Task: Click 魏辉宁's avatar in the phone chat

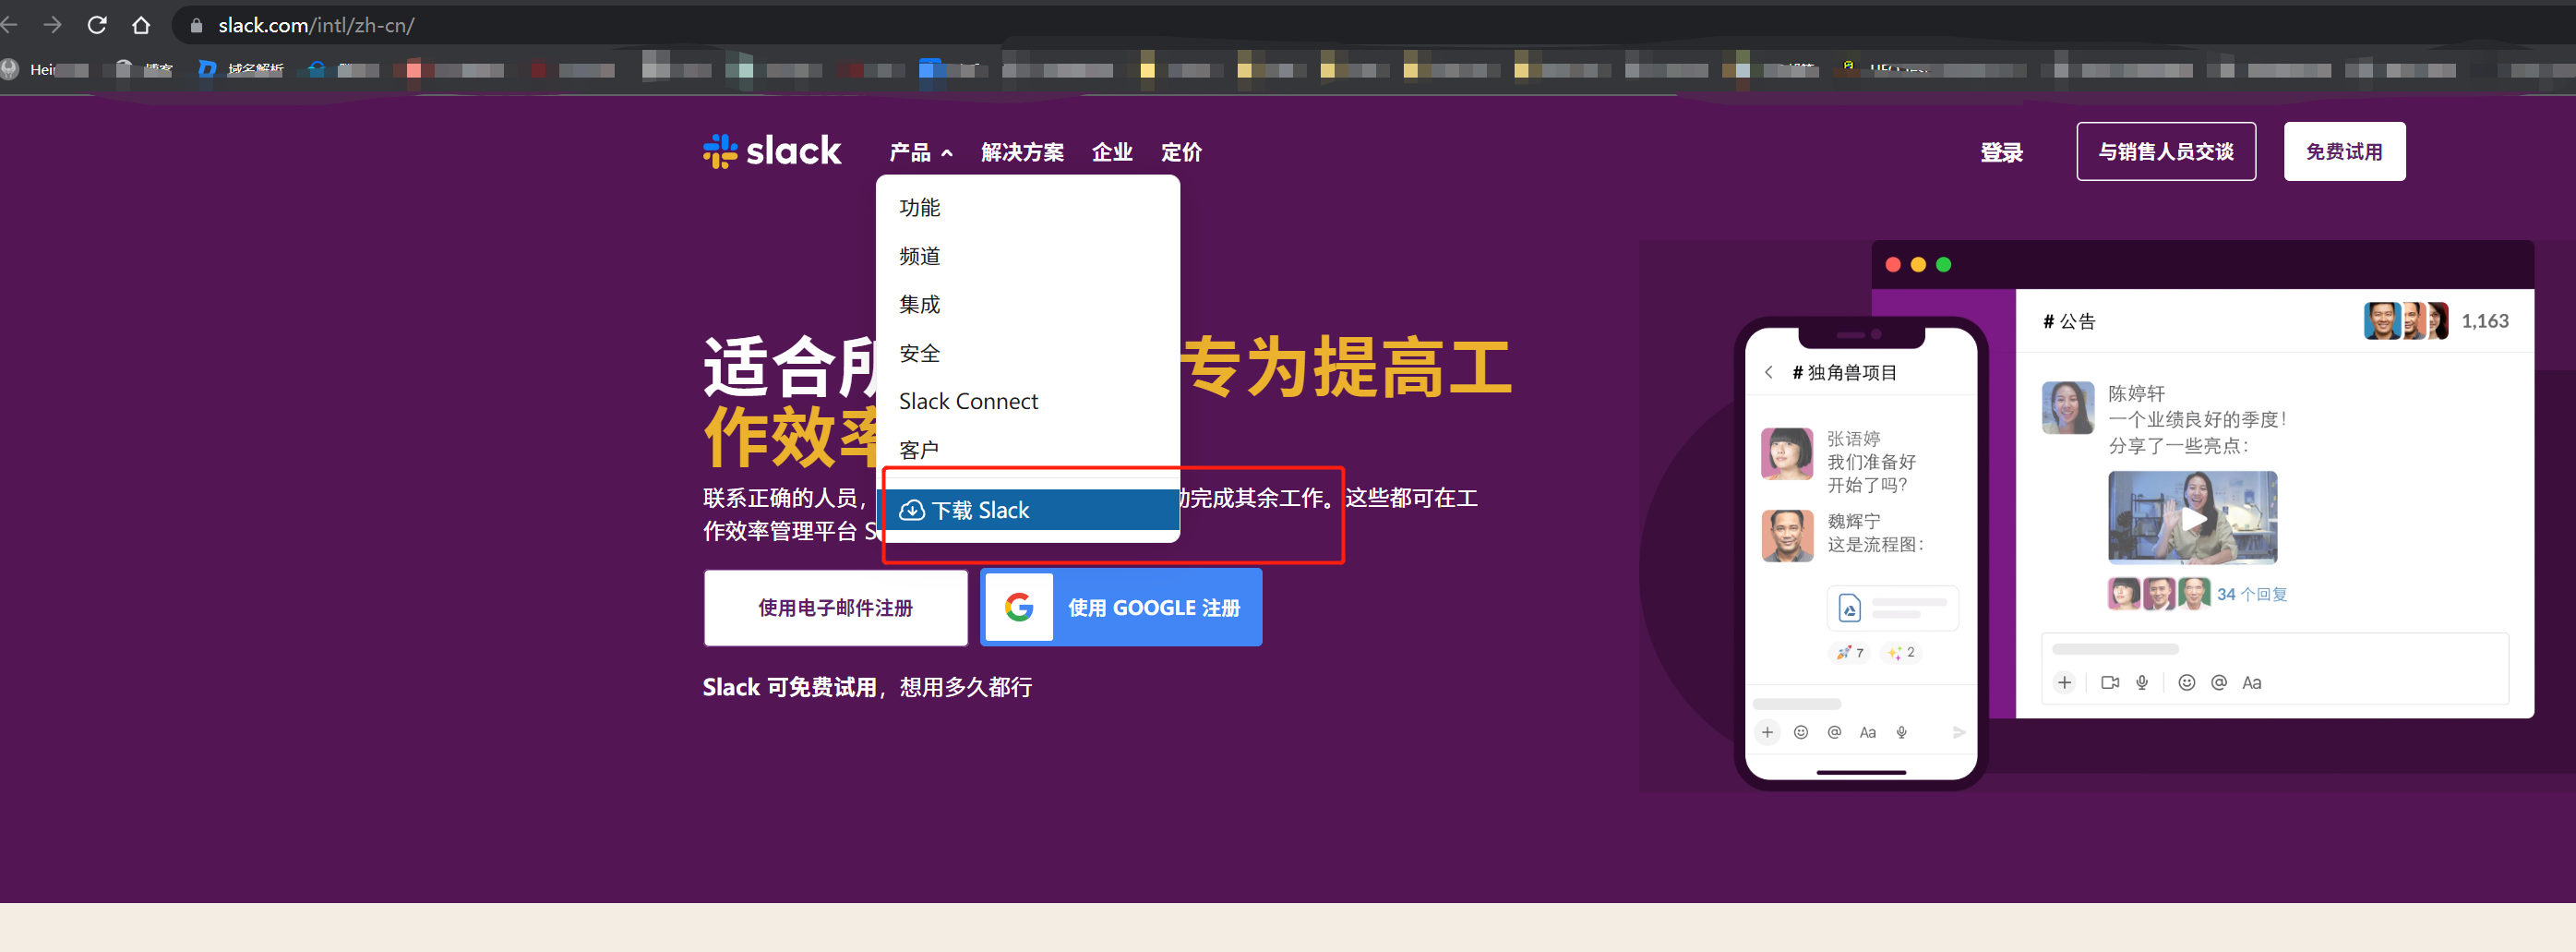Action: point(1786,536)
